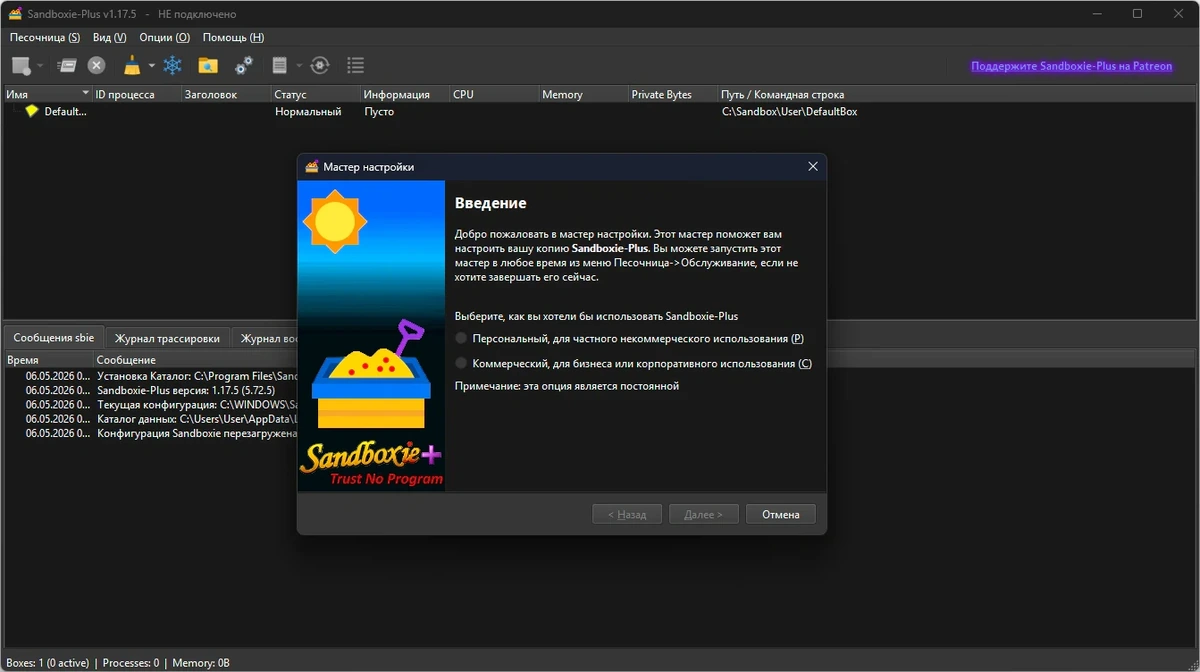Click the list view toolbar icon
Screen dimensions: 1200x672
355,66
